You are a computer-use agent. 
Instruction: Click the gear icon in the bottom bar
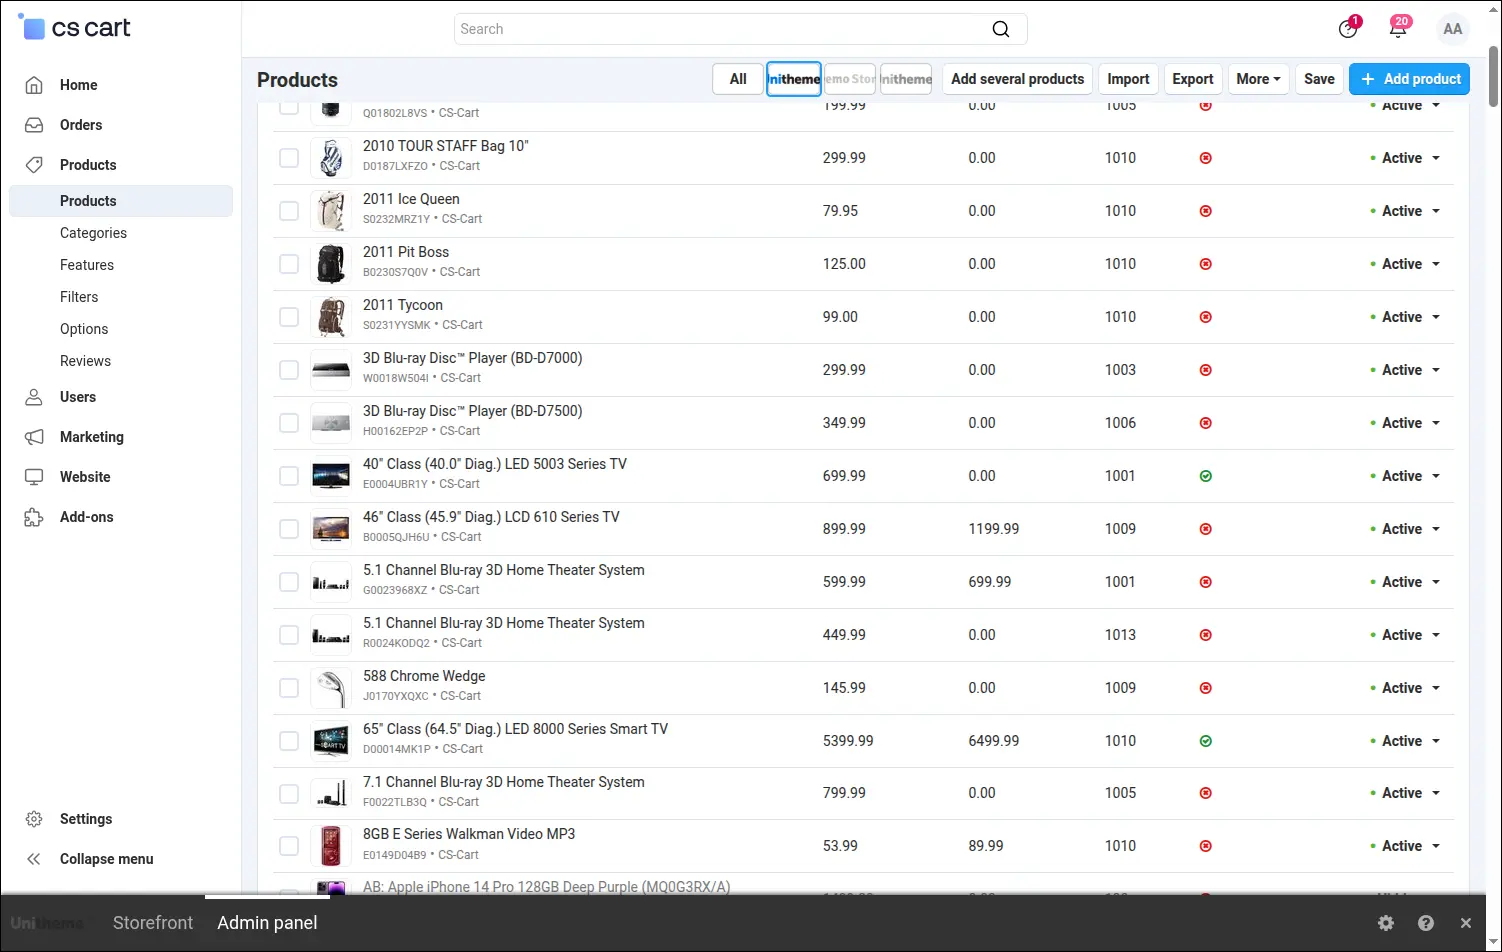pos(1386,923)
